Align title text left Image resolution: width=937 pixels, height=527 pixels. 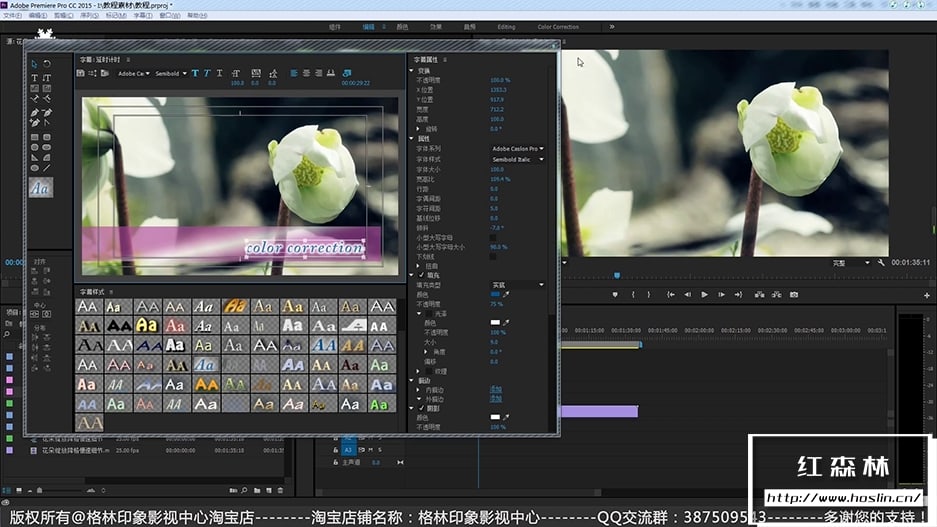pos(293,73)
